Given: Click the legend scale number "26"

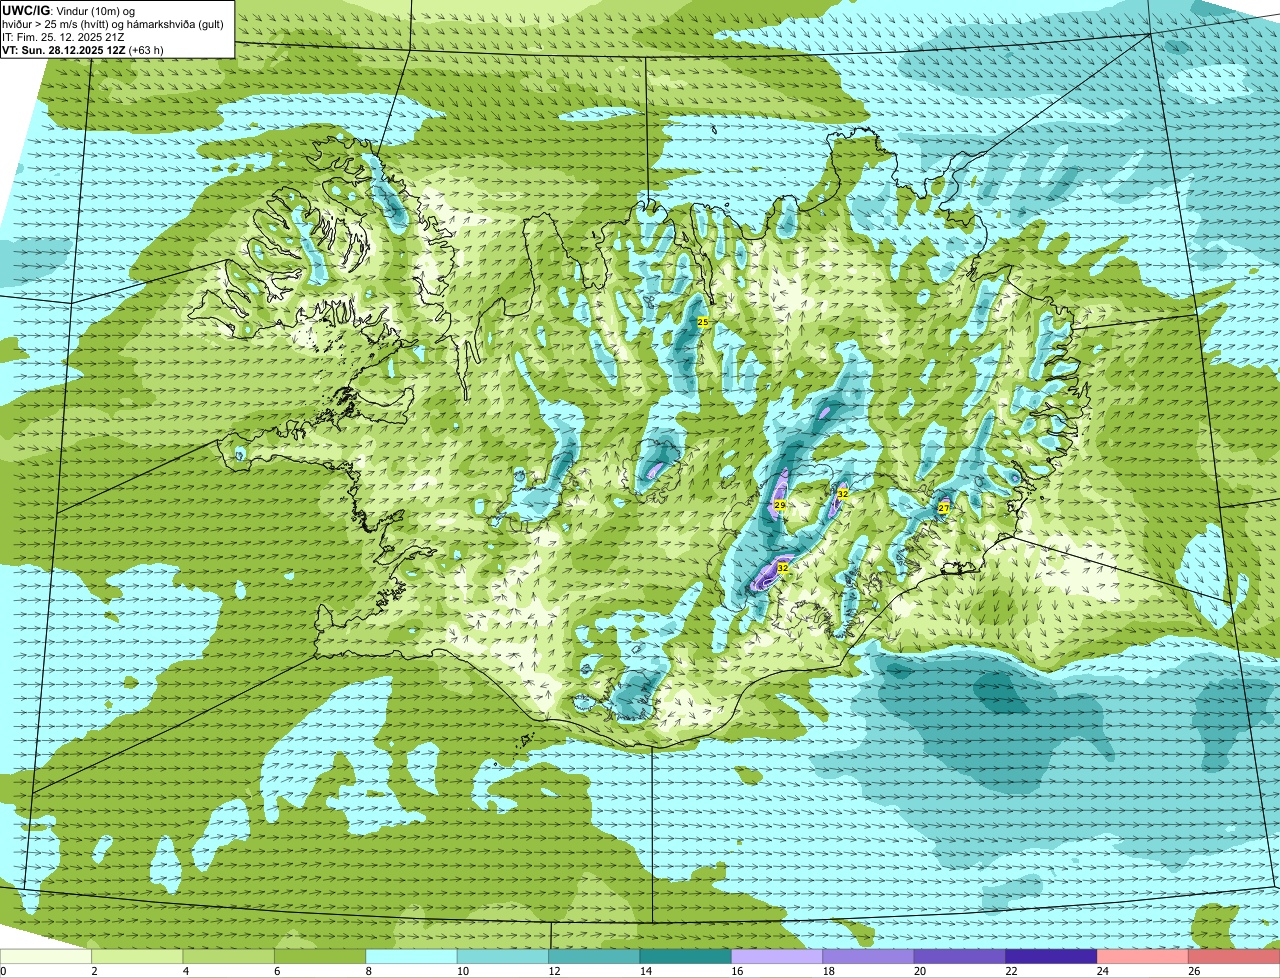Looking at the screenshot, I should click(x=1193, y=971).
